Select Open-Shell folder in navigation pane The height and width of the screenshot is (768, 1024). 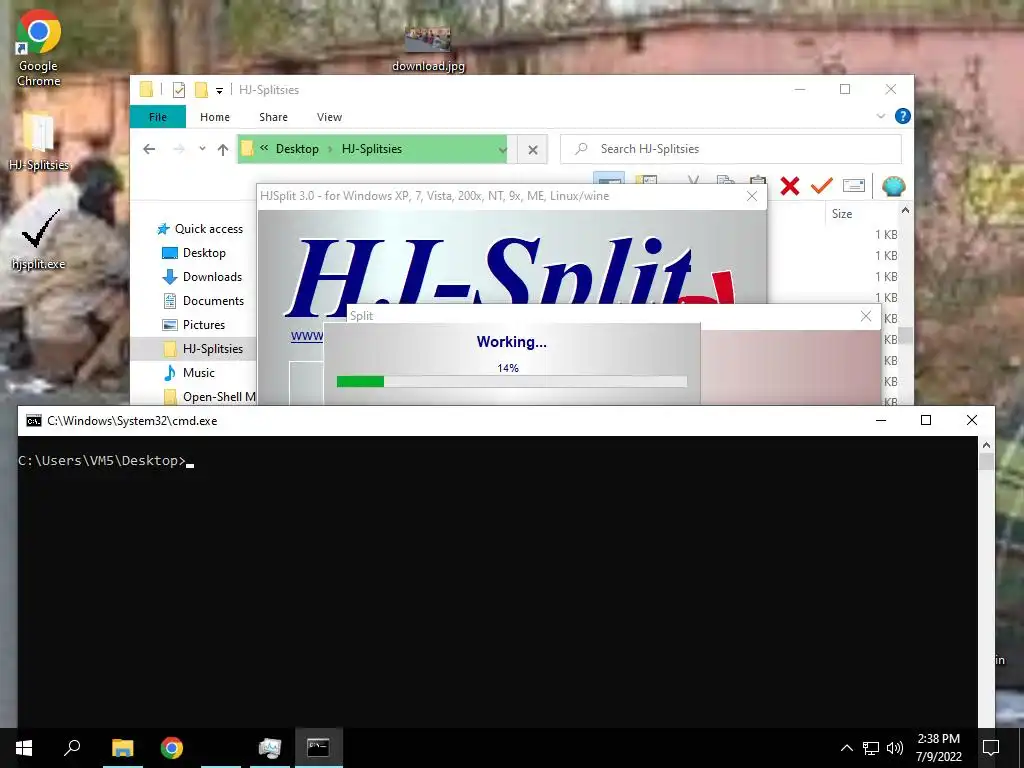209,396
